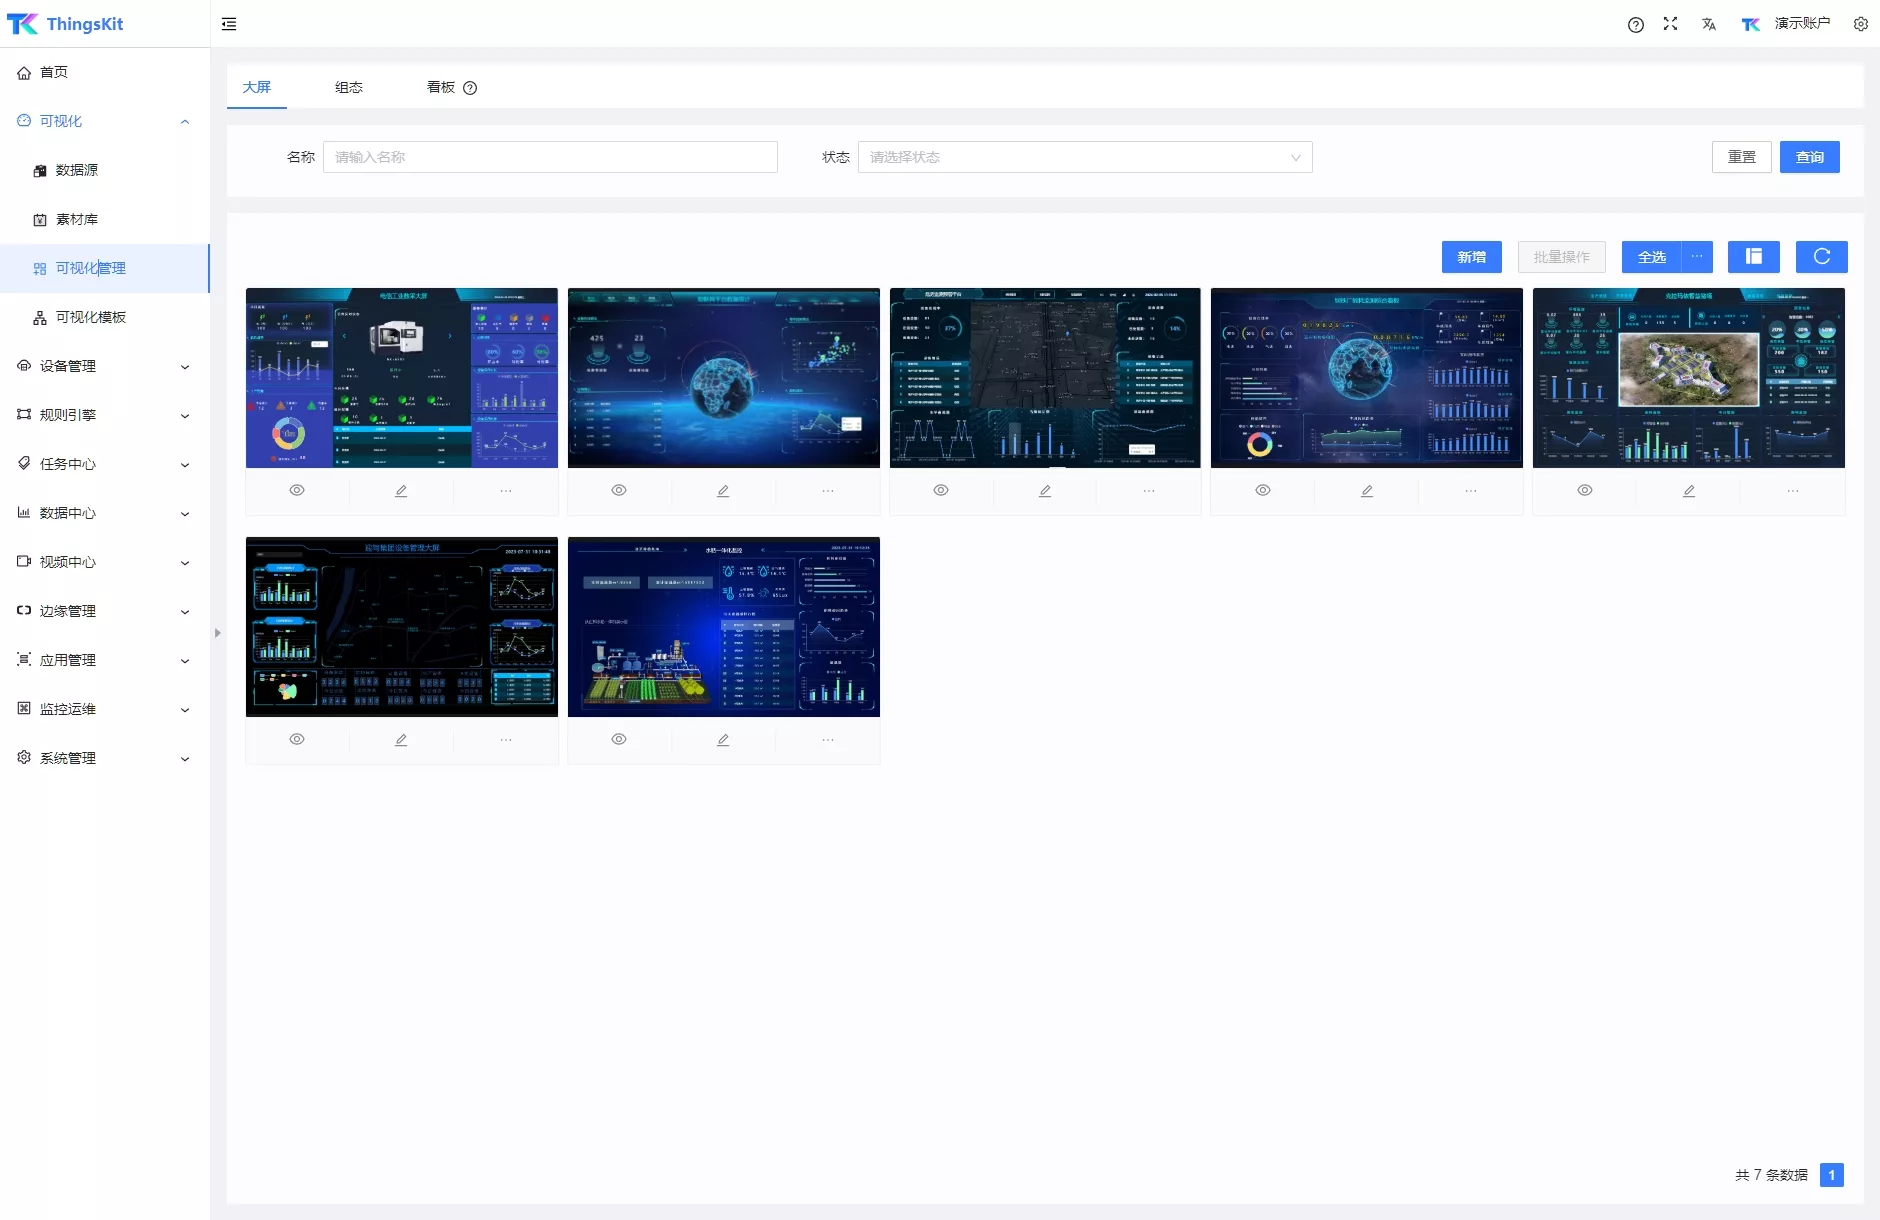Image resolution: width=1880 pixels, height=1220 pixels.
Task: Switch to the 看板 tab
Action: (441, 88)
